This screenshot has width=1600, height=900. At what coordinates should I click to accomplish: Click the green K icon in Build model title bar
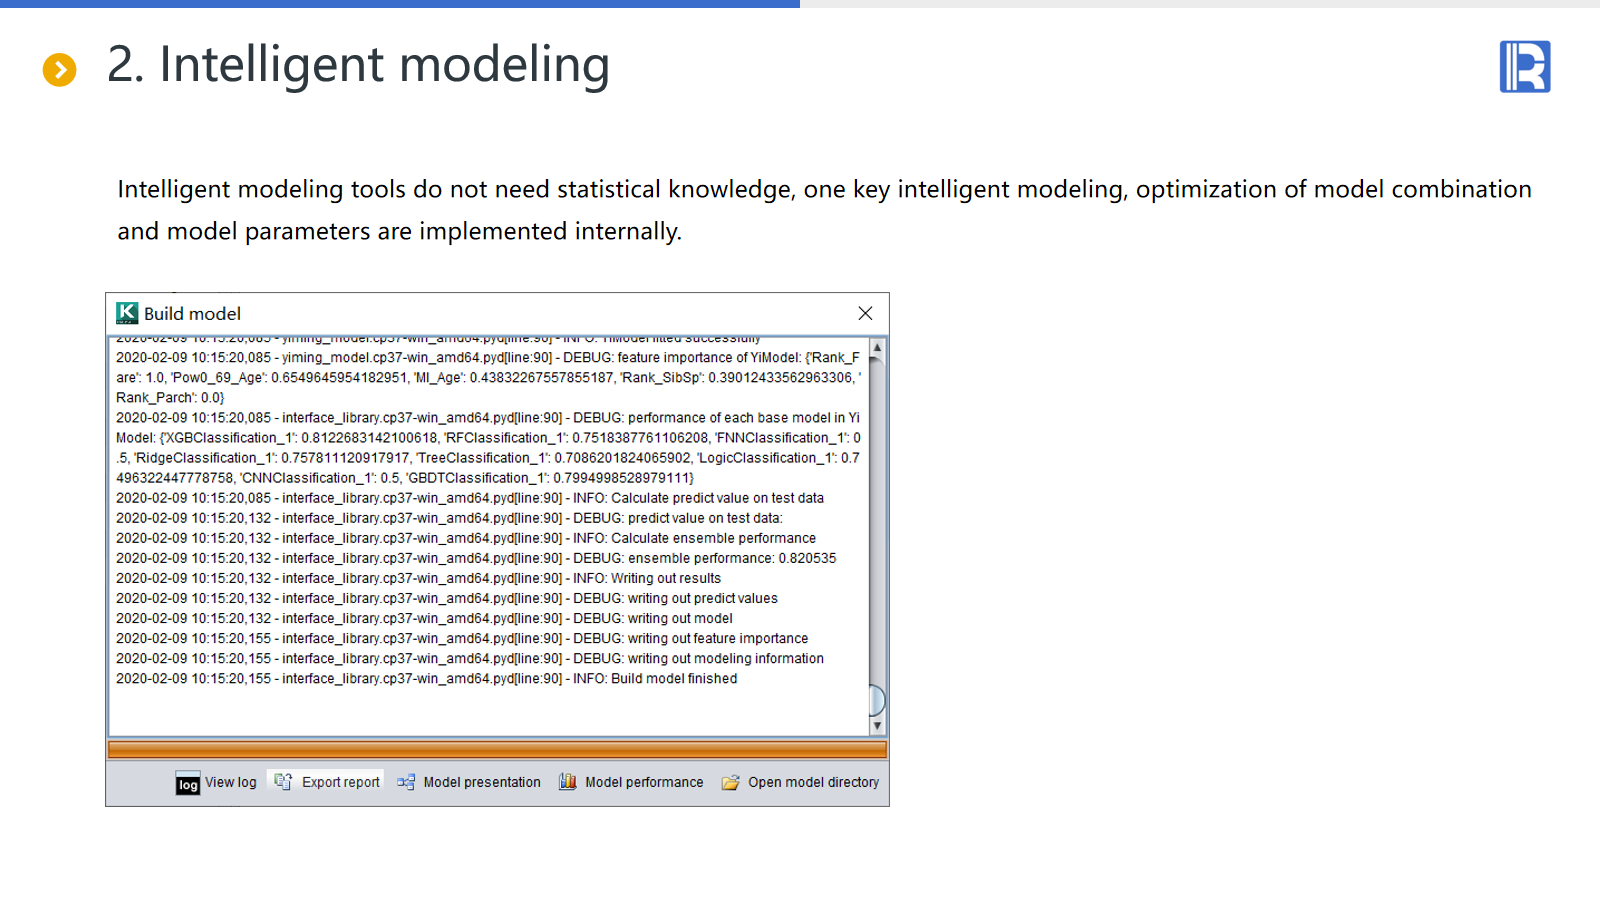click(x=127, y=313)
